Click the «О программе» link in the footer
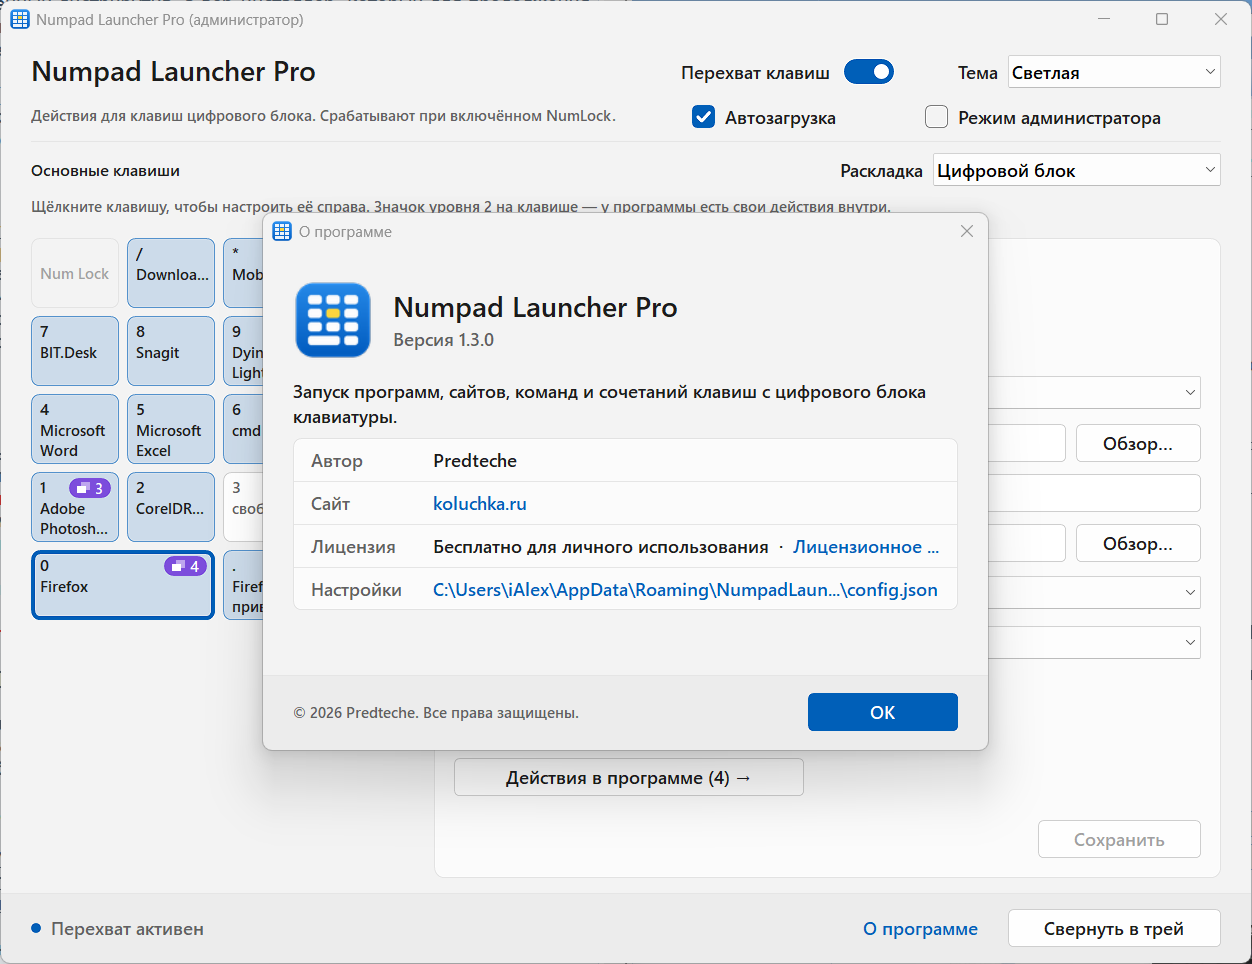The image size is (1252, 964). (921, 929)
